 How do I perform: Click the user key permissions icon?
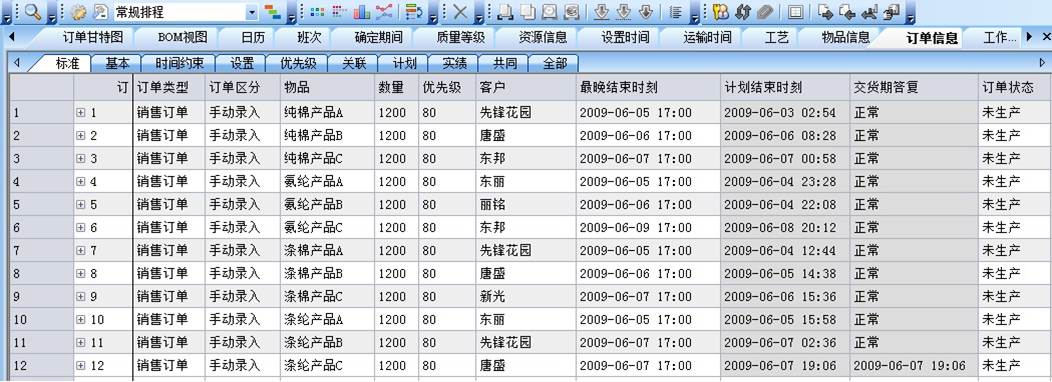click(x=721, y=11)
